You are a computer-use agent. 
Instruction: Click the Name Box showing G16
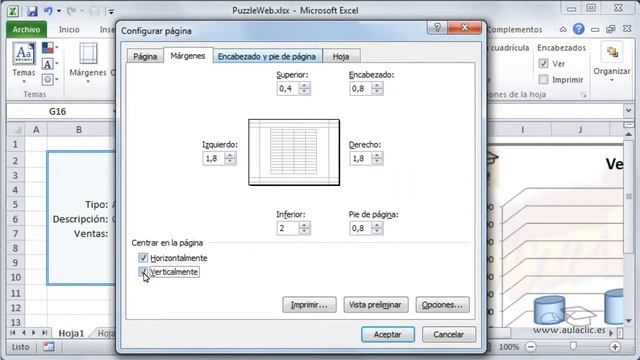[59, 111]
